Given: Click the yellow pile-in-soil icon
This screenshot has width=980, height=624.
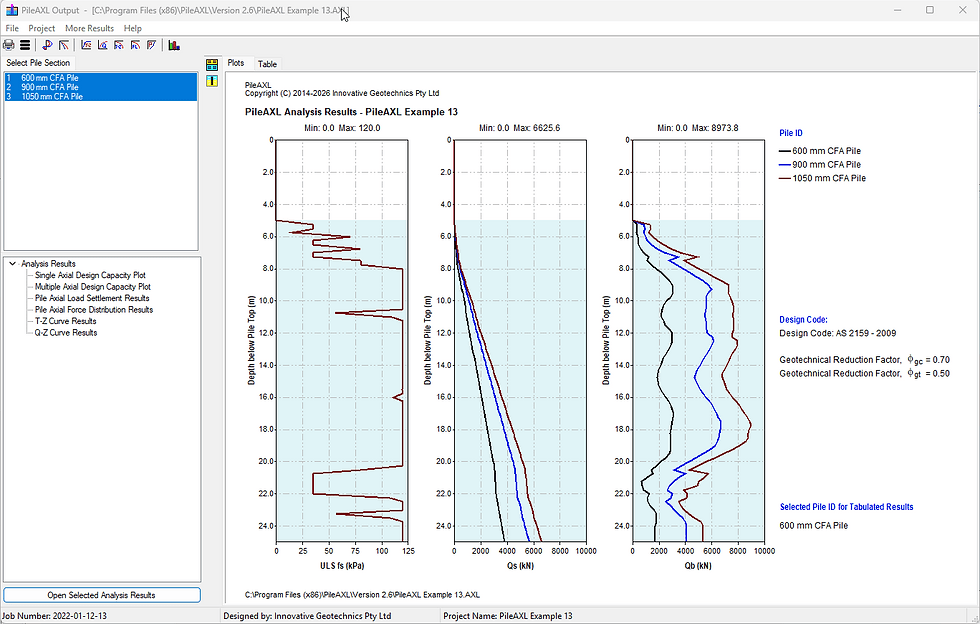Looking at the screenshot, I should click(212, 81).
